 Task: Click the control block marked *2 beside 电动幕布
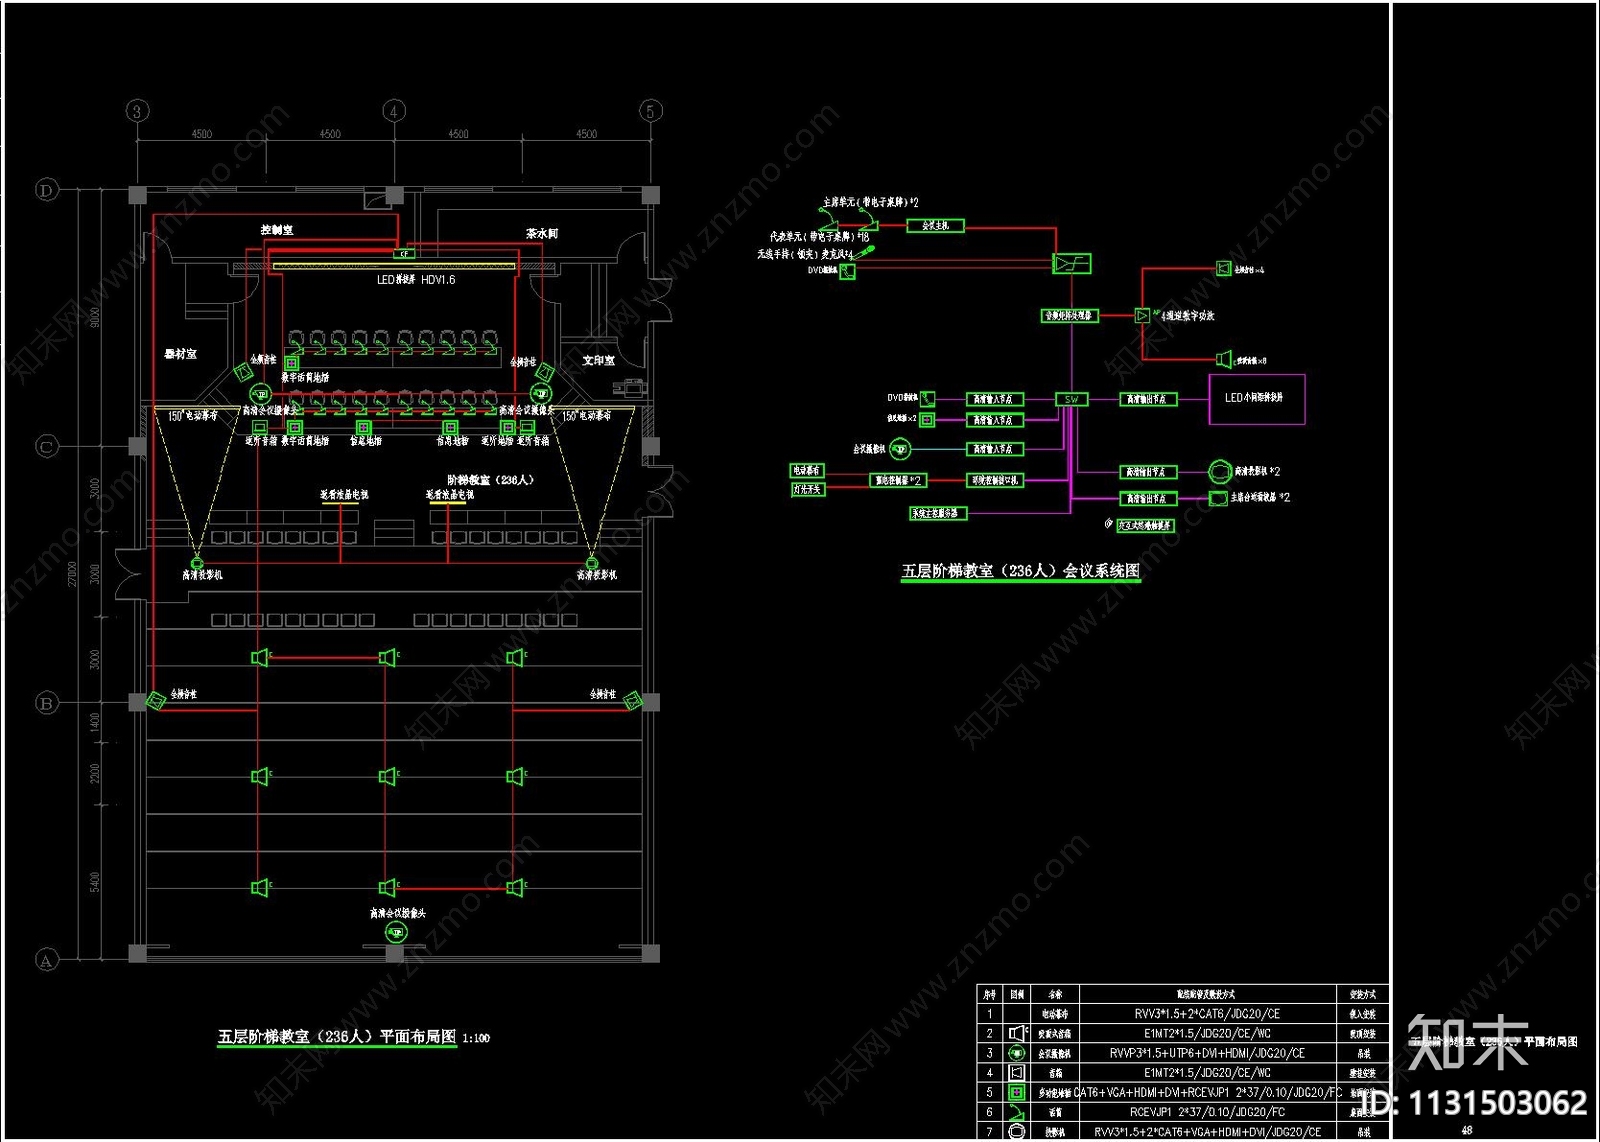click(x=898, y=480)
